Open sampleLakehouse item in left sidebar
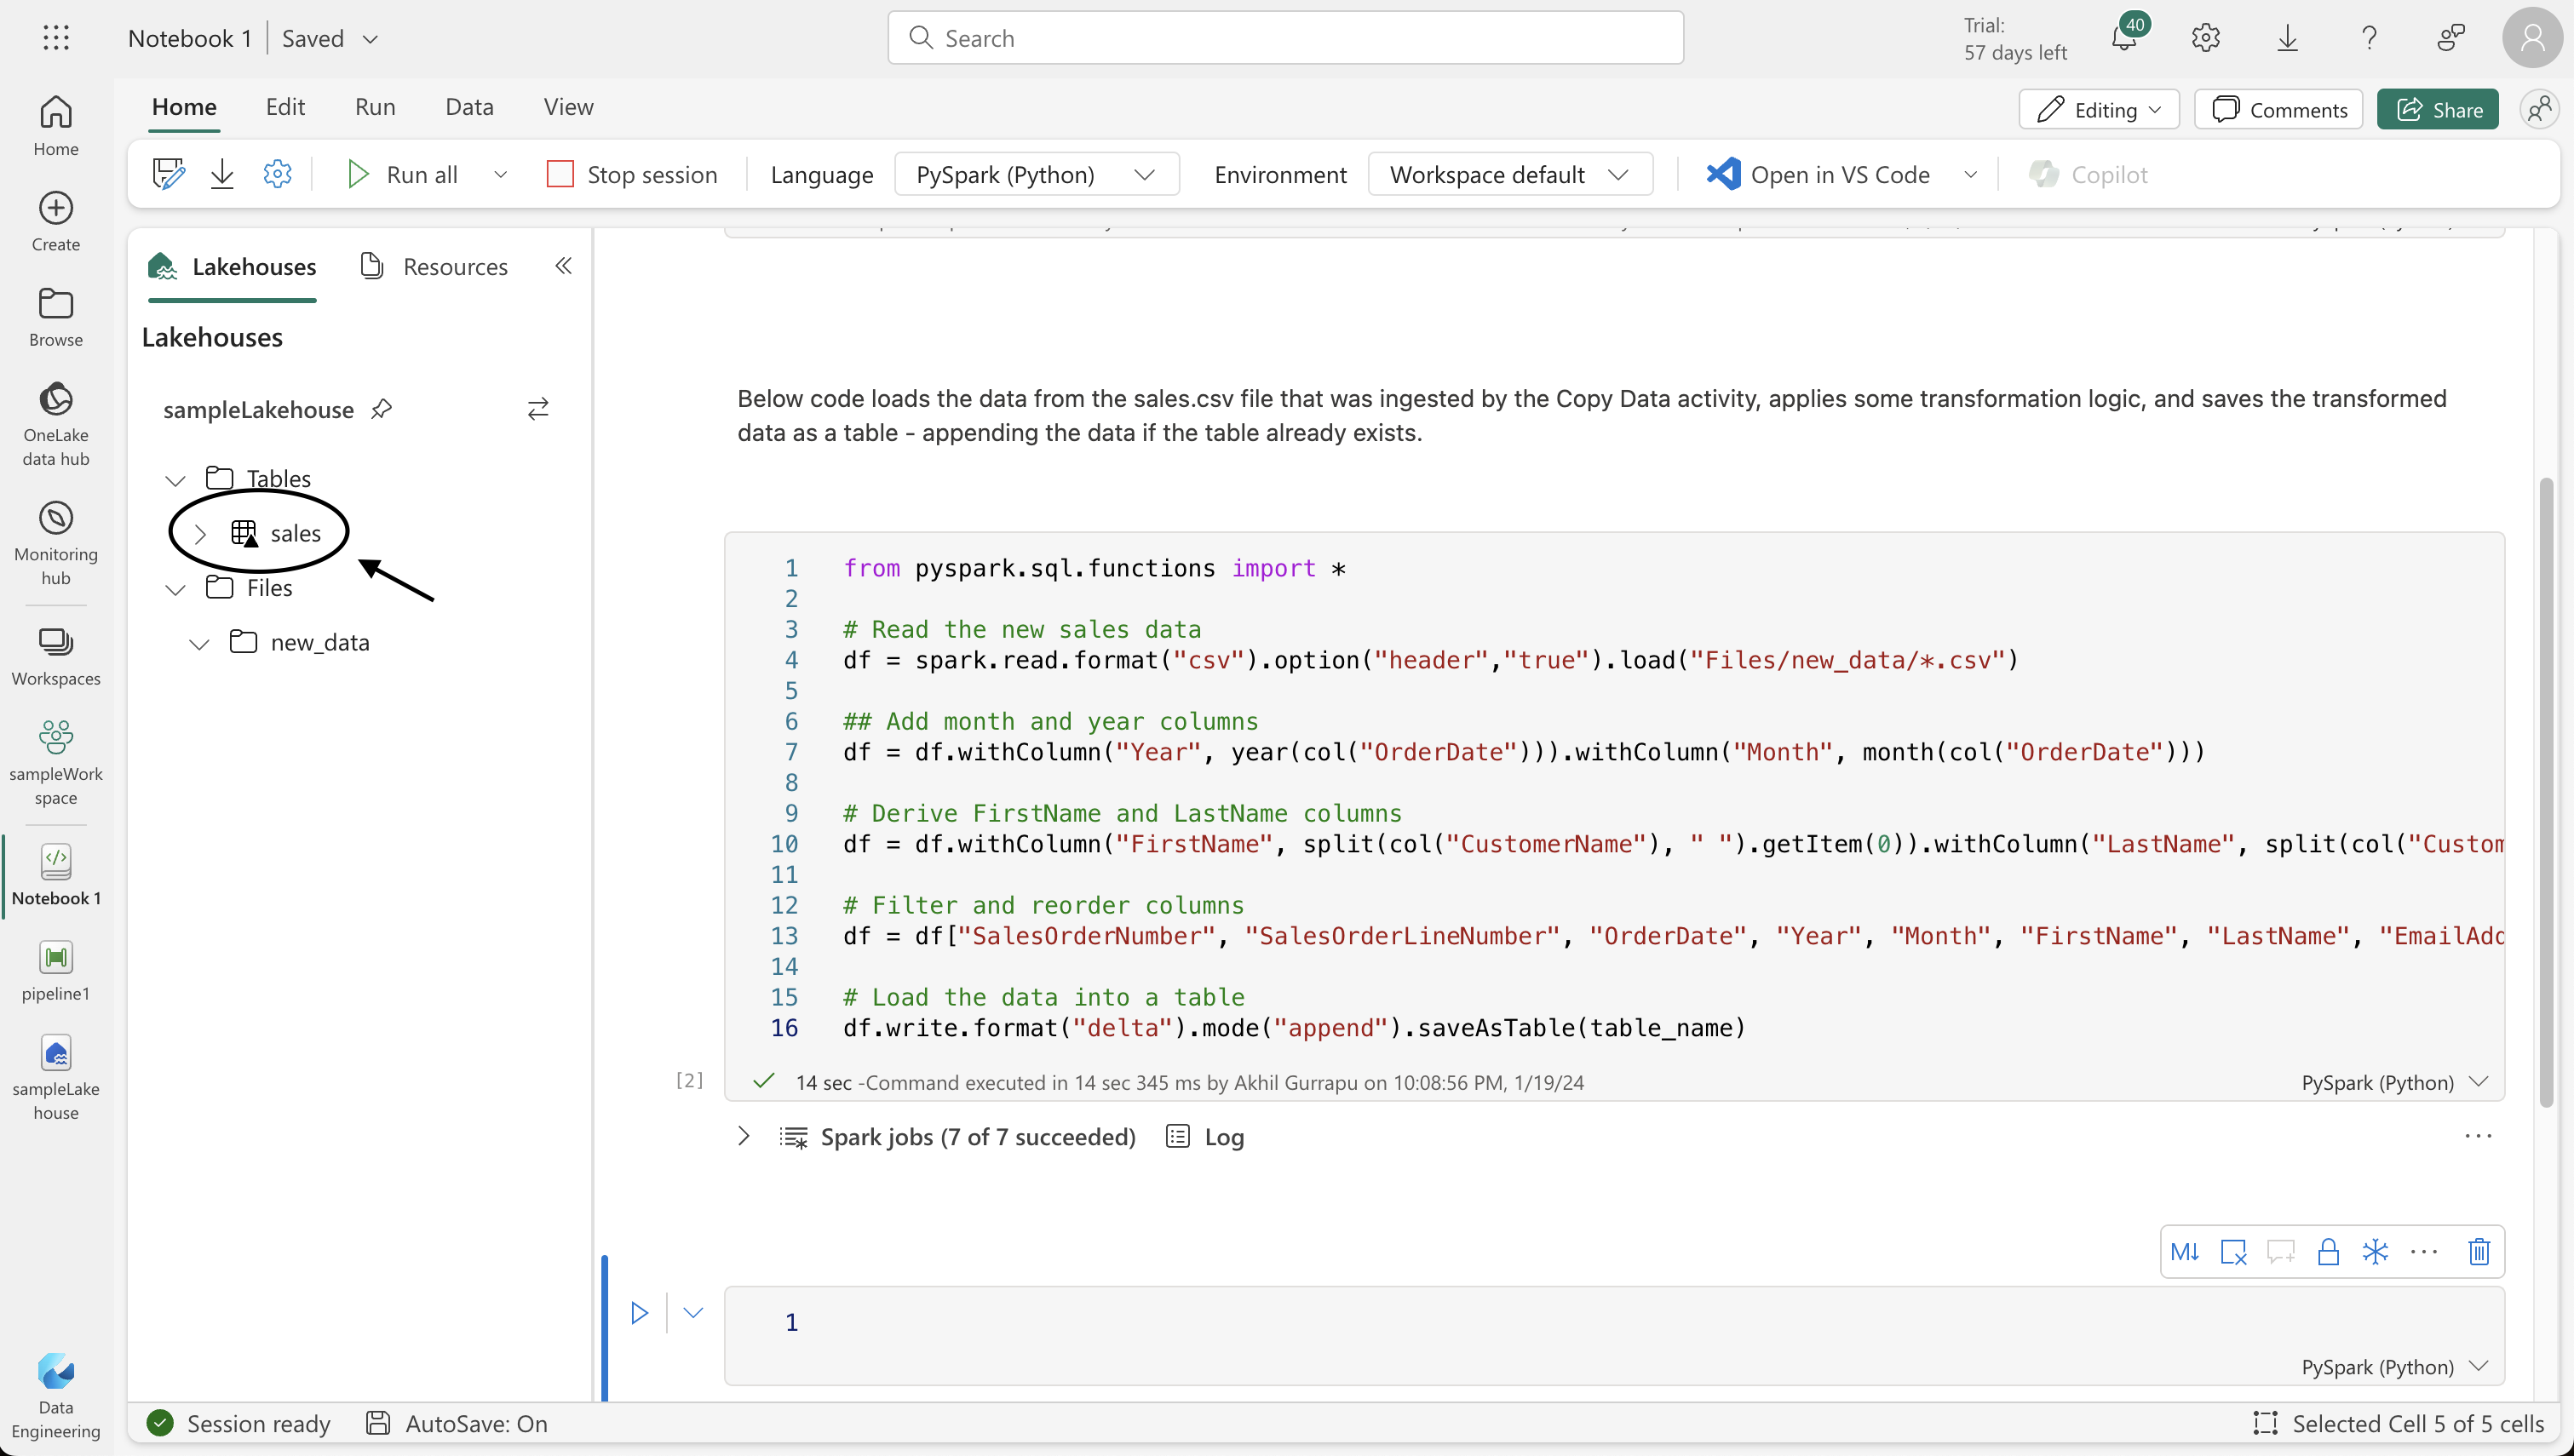The height and width of the screenshot is (1456, 2574). click(56, 1078)
